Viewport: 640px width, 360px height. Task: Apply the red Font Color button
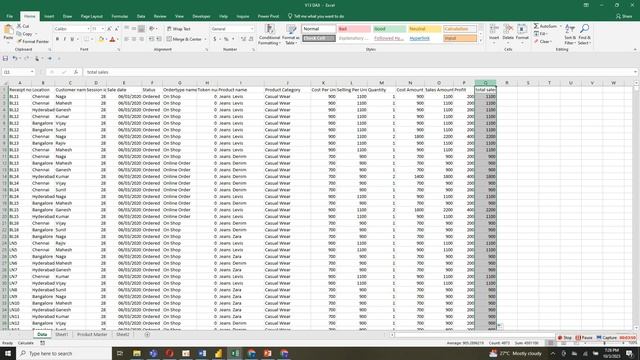click(113, 39)
